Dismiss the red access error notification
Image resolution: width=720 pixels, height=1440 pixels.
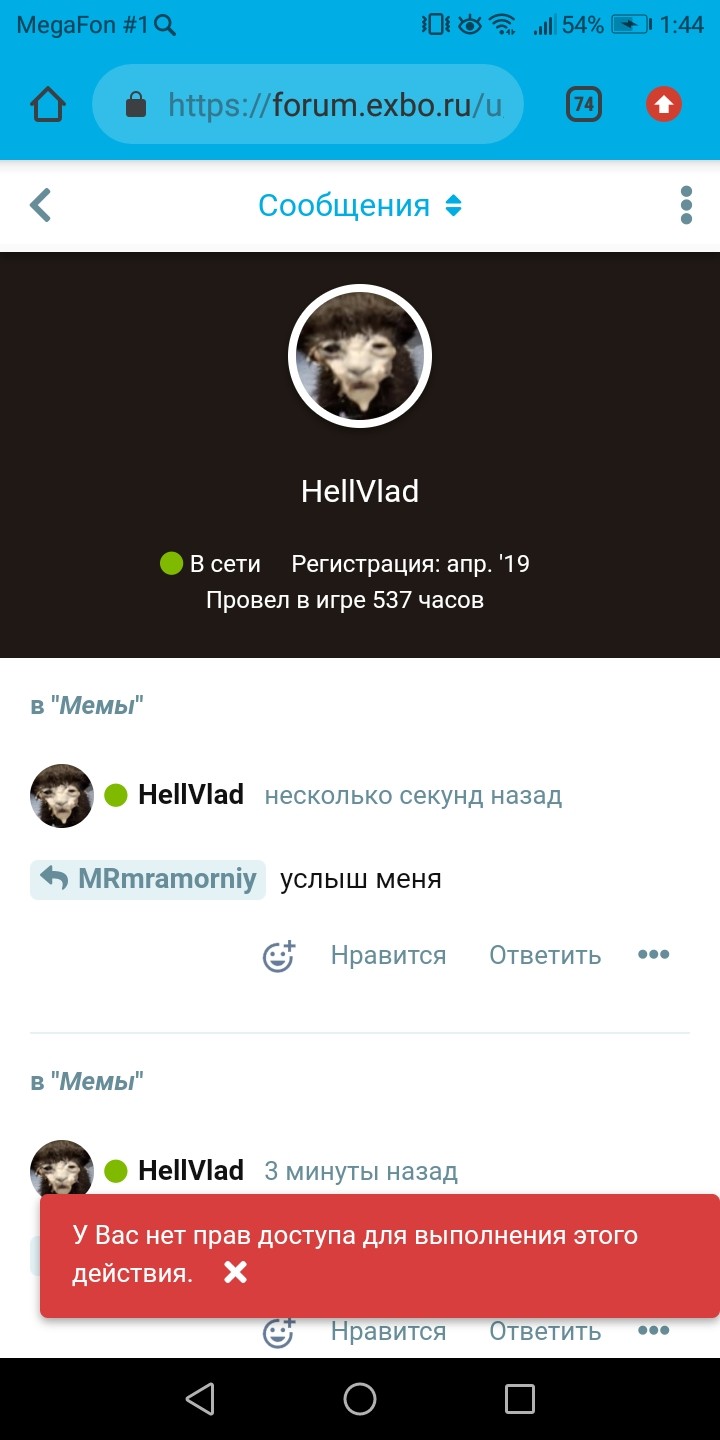click(x=235, y=1272)
